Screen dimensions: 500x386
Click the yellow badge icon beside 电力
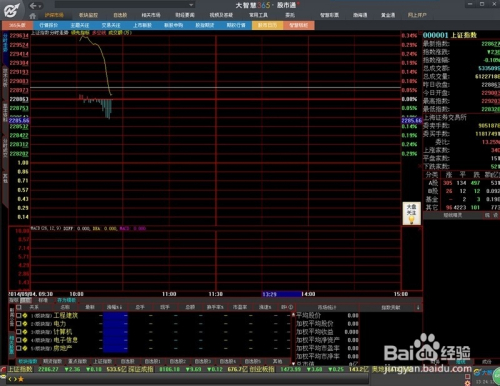pos(25,324)
